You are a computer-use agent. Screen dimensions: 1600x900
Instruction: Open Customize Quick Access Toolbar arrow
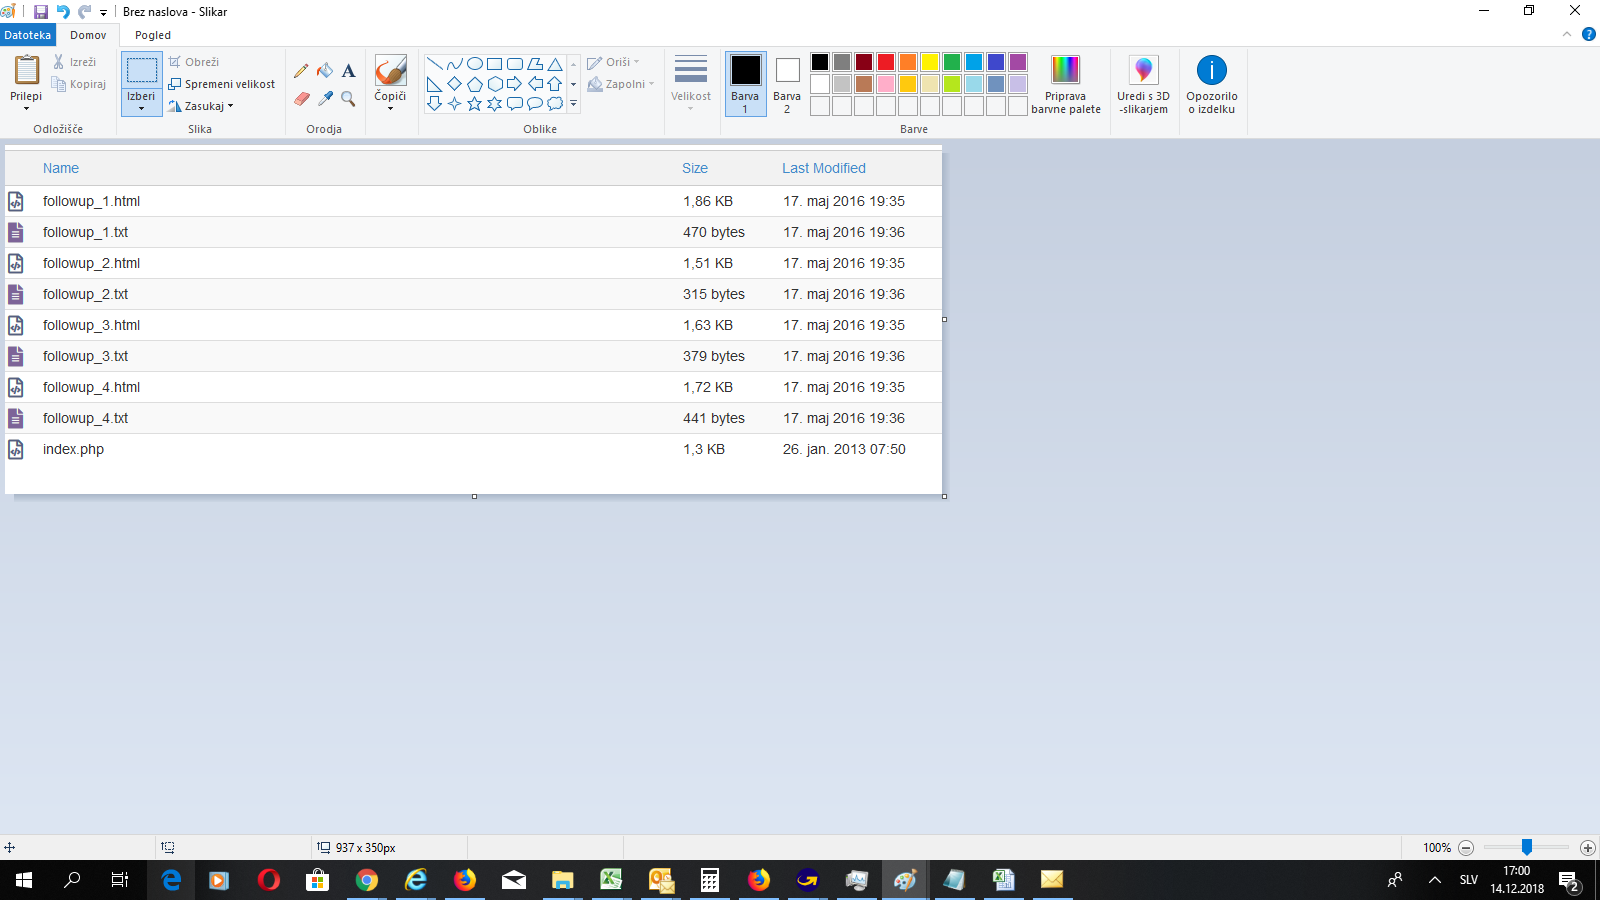[104, 13]
